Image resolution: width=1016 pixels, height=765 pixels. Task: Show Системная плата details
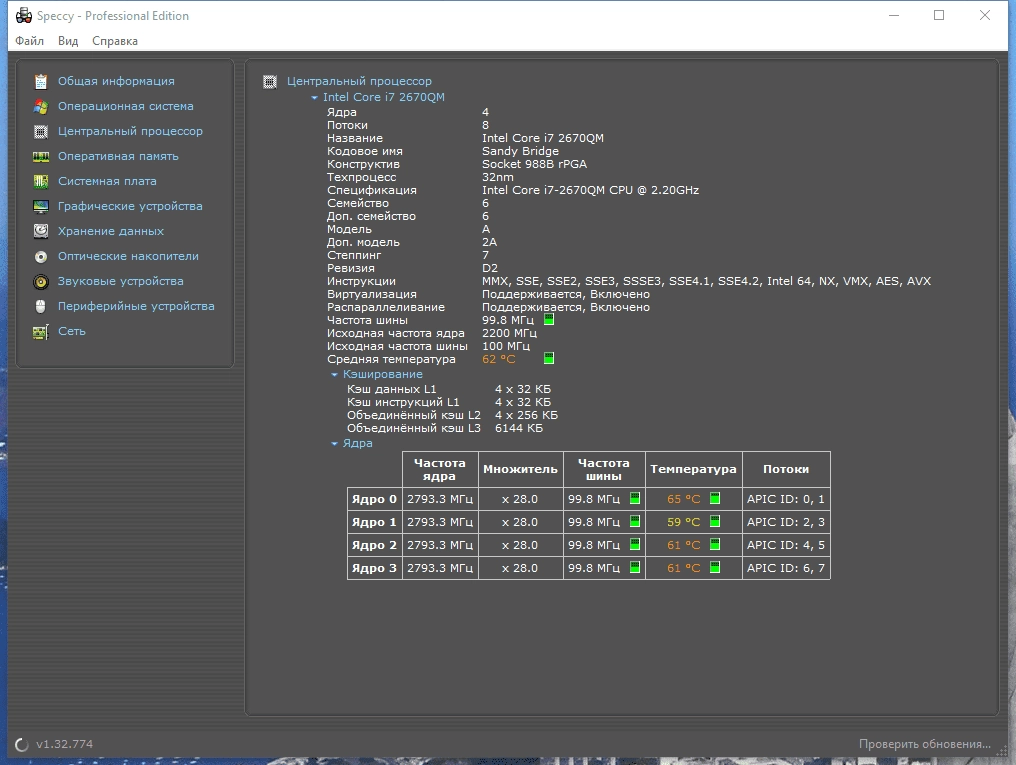click(107, 181)
